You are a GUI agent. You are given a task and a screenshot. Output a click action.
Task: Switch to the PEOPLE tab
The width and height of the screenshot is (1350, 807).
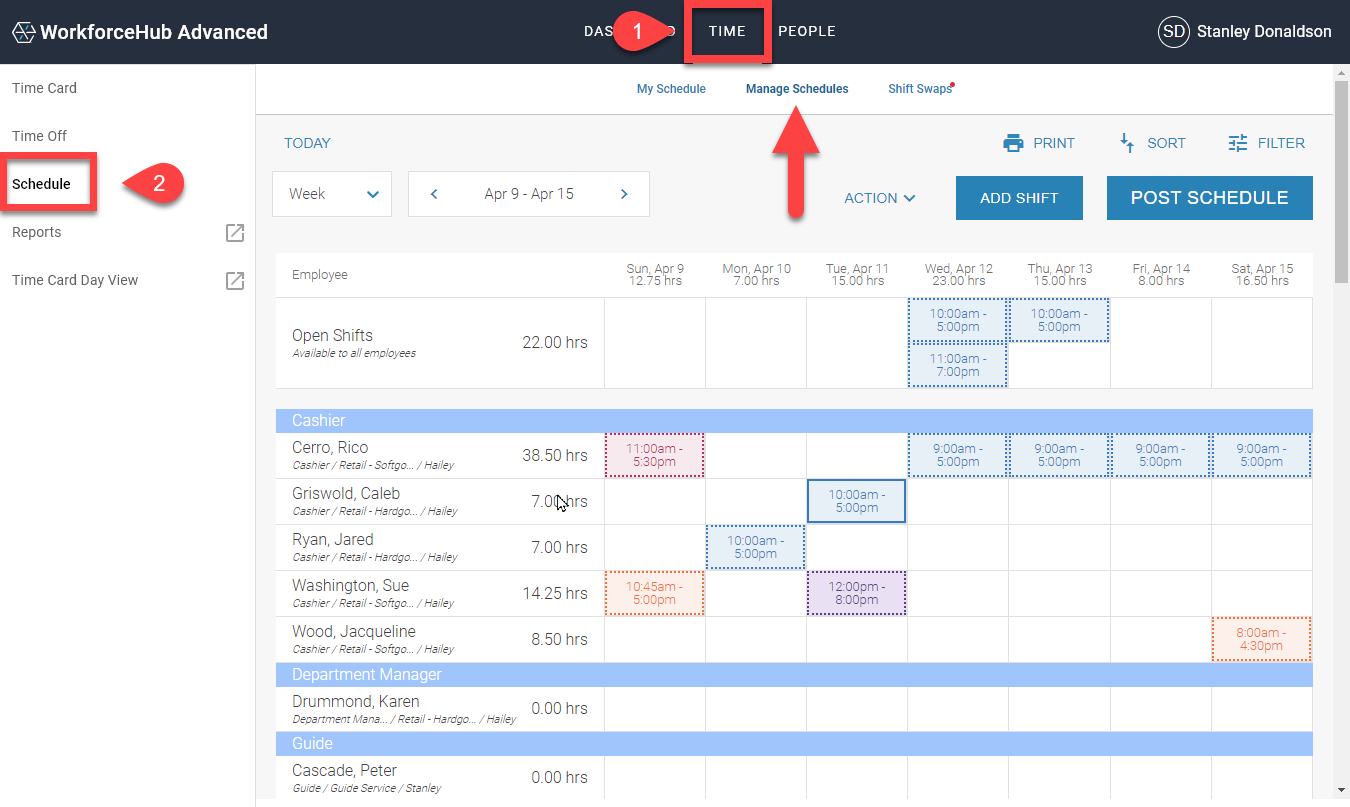pos(806,31)
